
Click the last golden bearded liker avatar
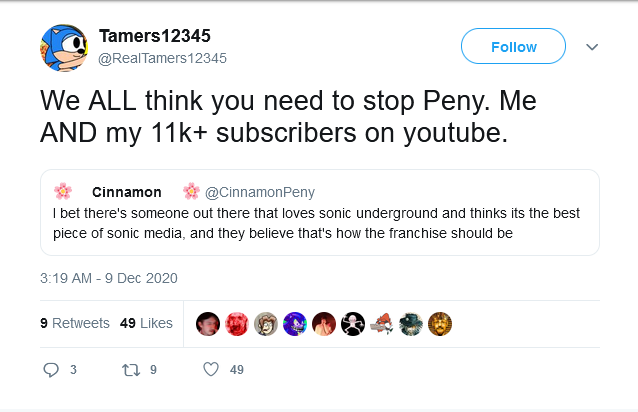(440, 323)
